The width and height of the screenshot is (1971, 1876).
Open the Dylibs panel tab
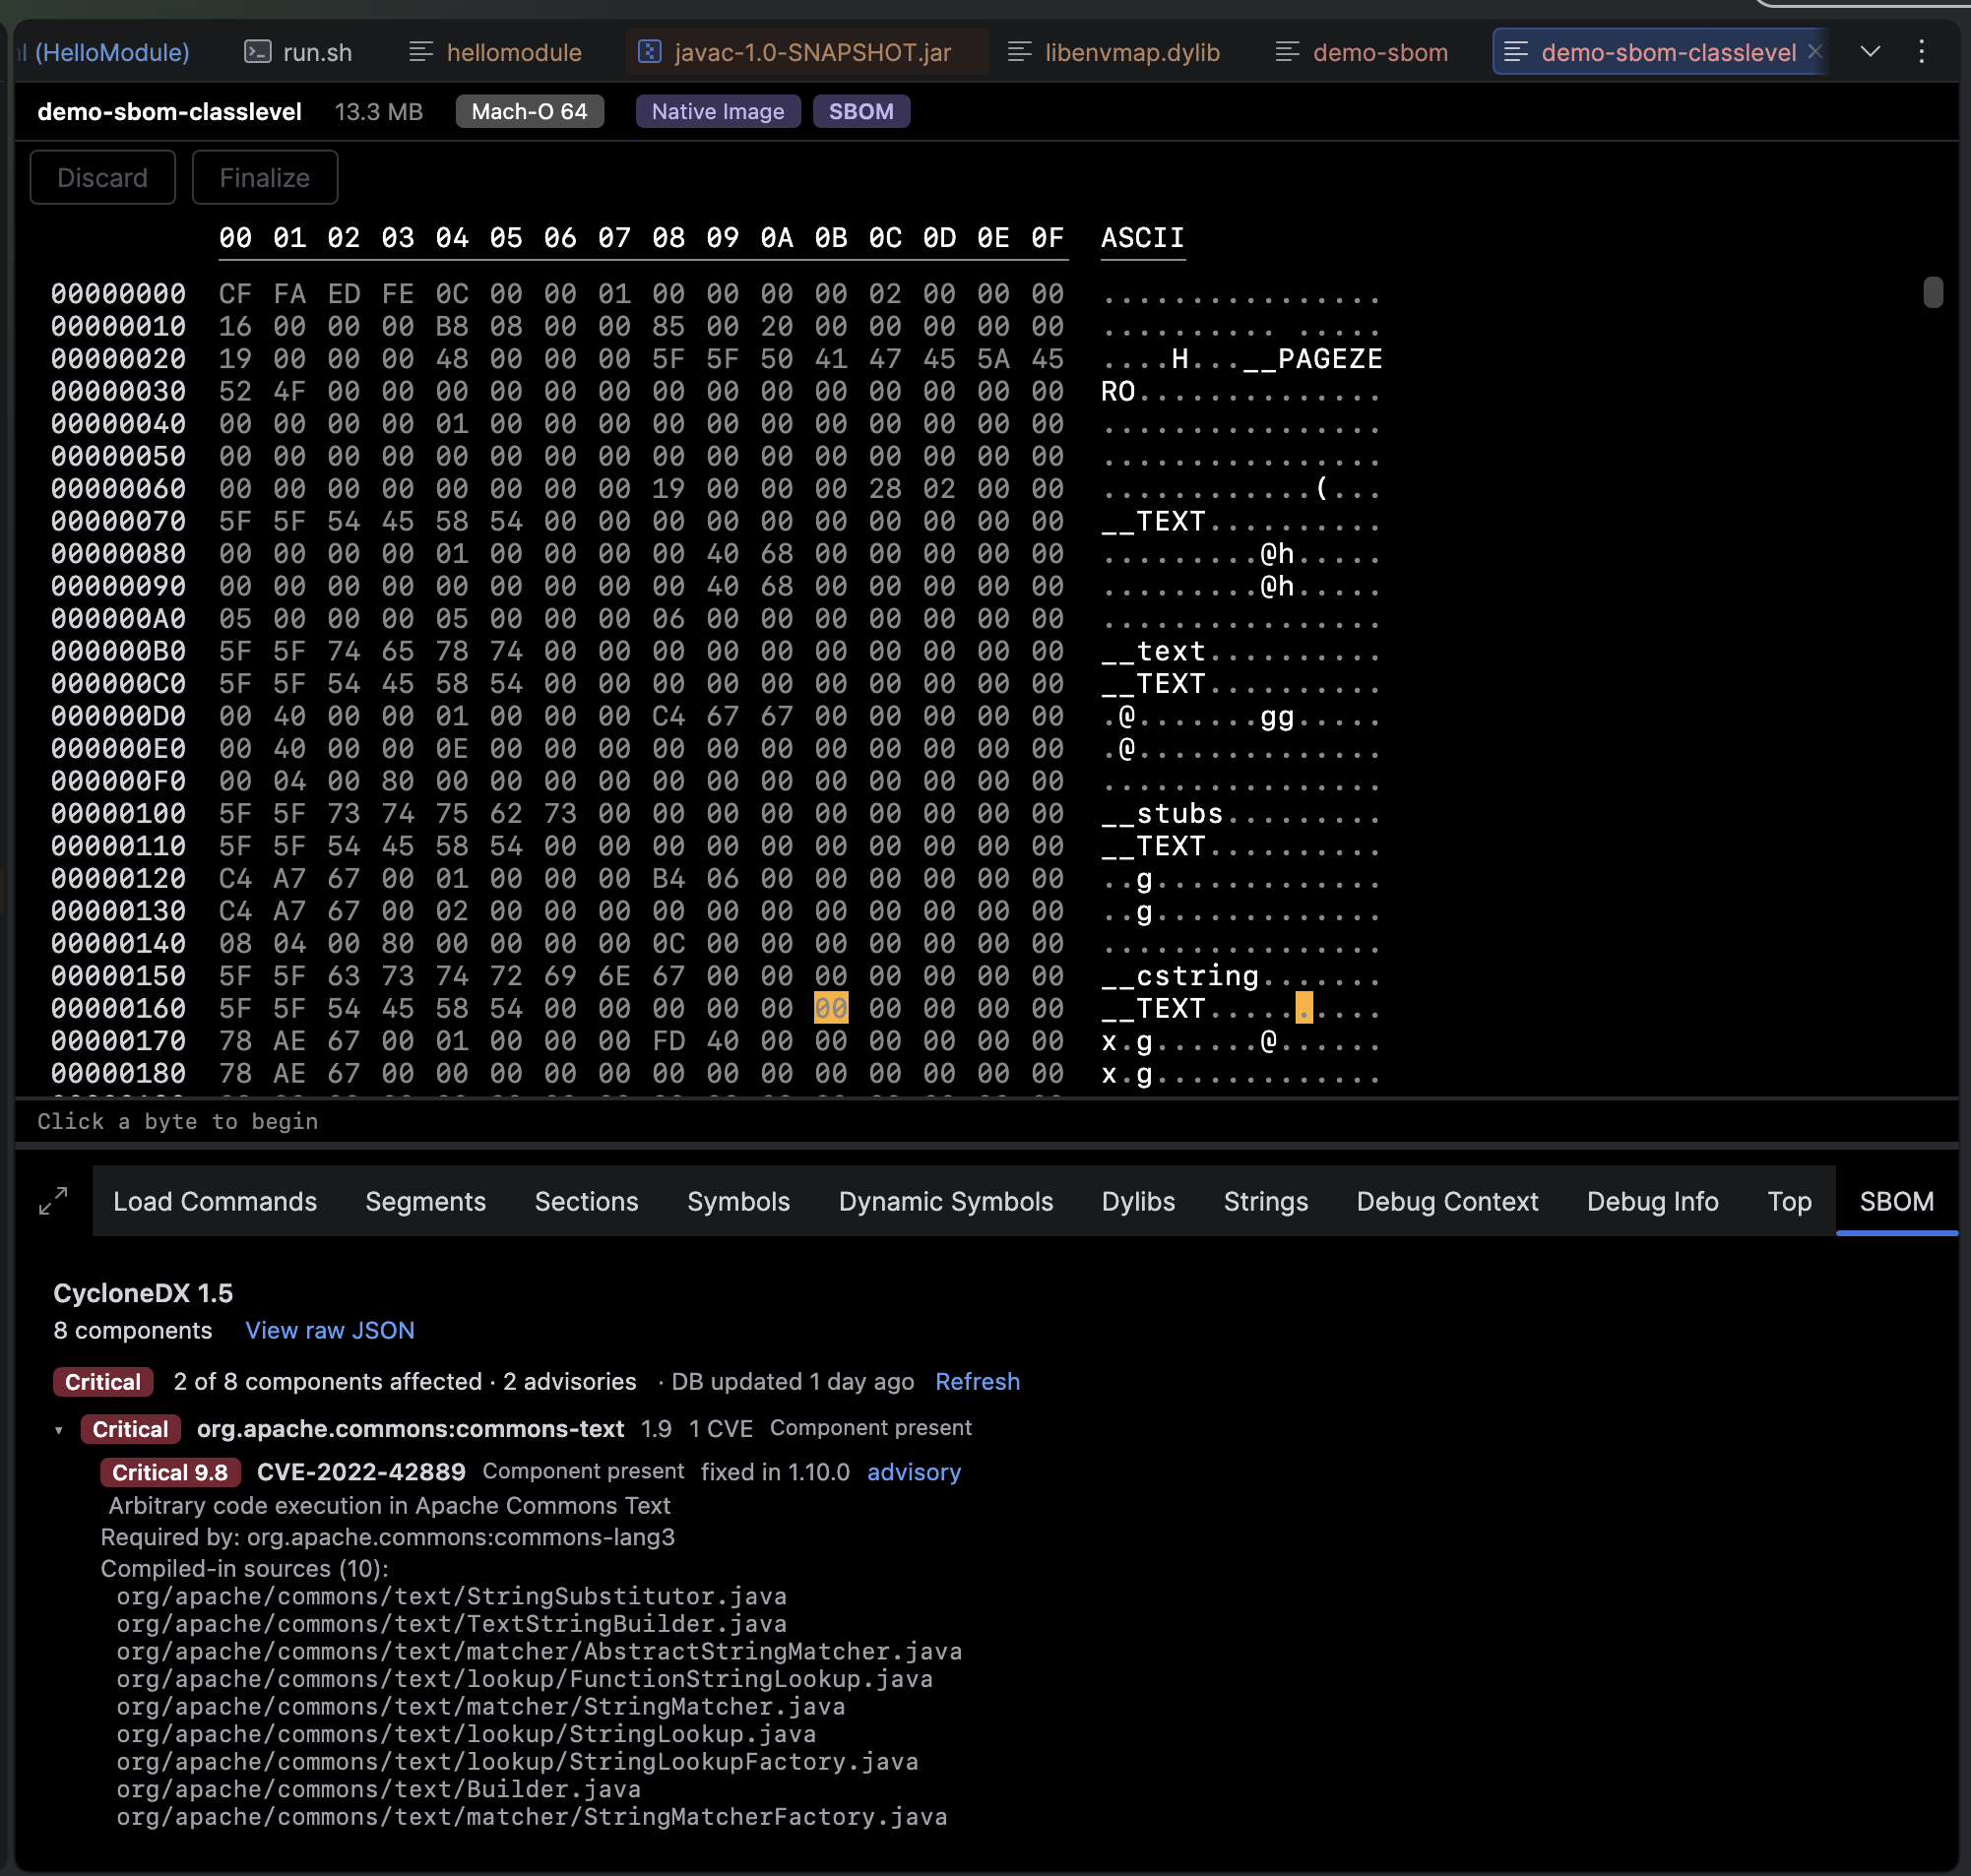tap(1138, 1201)
